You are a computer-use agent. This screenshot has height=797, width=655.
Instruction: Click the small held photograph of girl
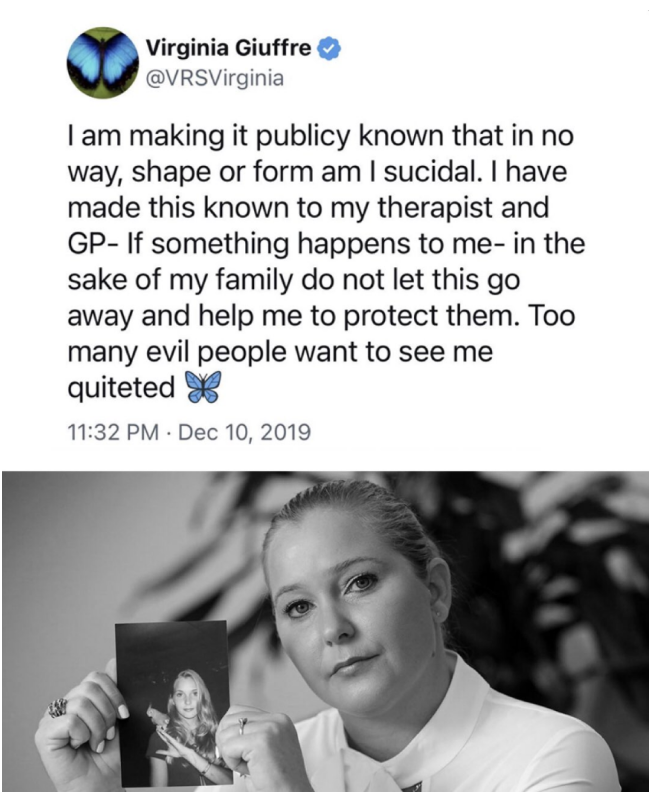tap(172, 703)
